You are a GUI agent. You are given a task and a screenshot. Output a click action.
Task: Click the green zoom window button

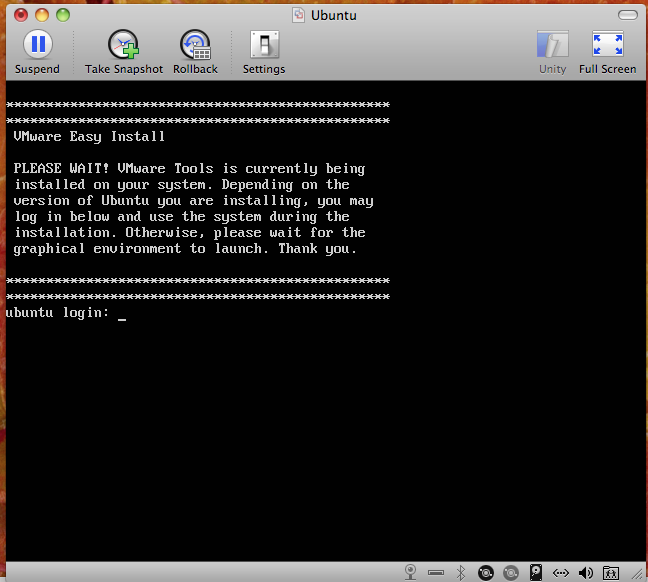(63, 15)
